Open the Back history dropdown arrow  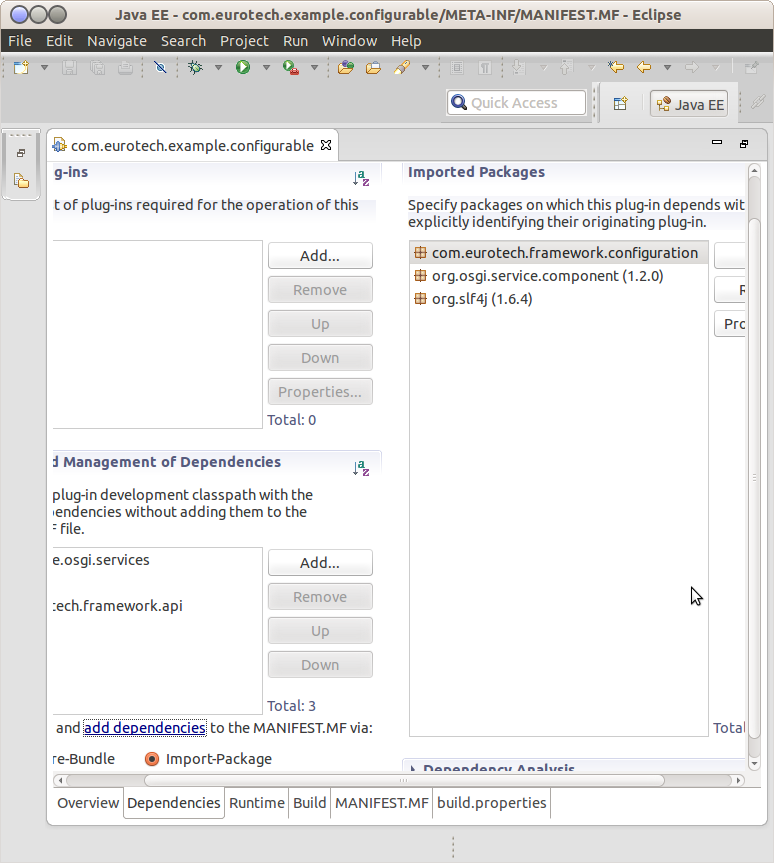point(667,68)
